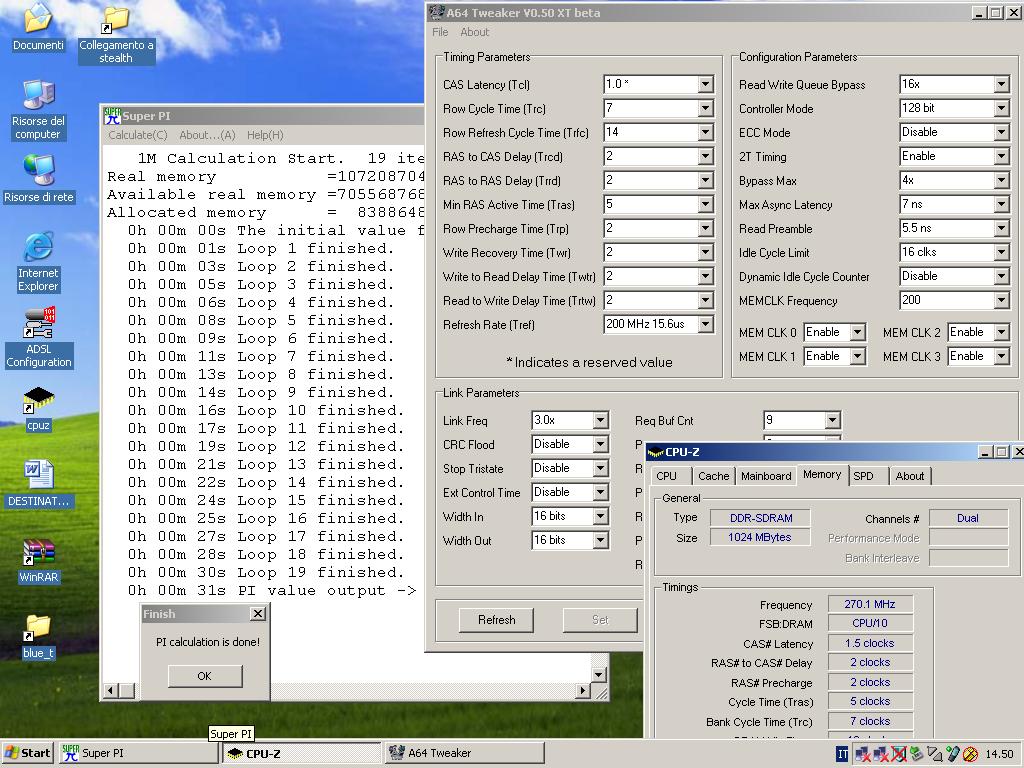The height and width of the screenshot is (768, 1024).
Task: Select the Risorse del computer icon
Action: click(x=38, y=110)
